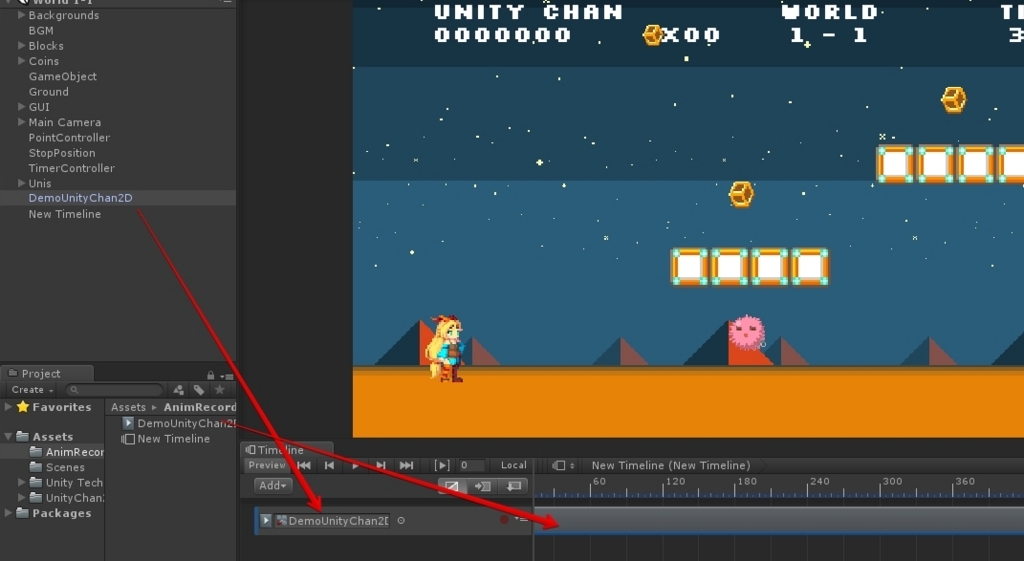Click the save search star icon
Viewport: 1024px width, 561px height.
click(220, 390)
